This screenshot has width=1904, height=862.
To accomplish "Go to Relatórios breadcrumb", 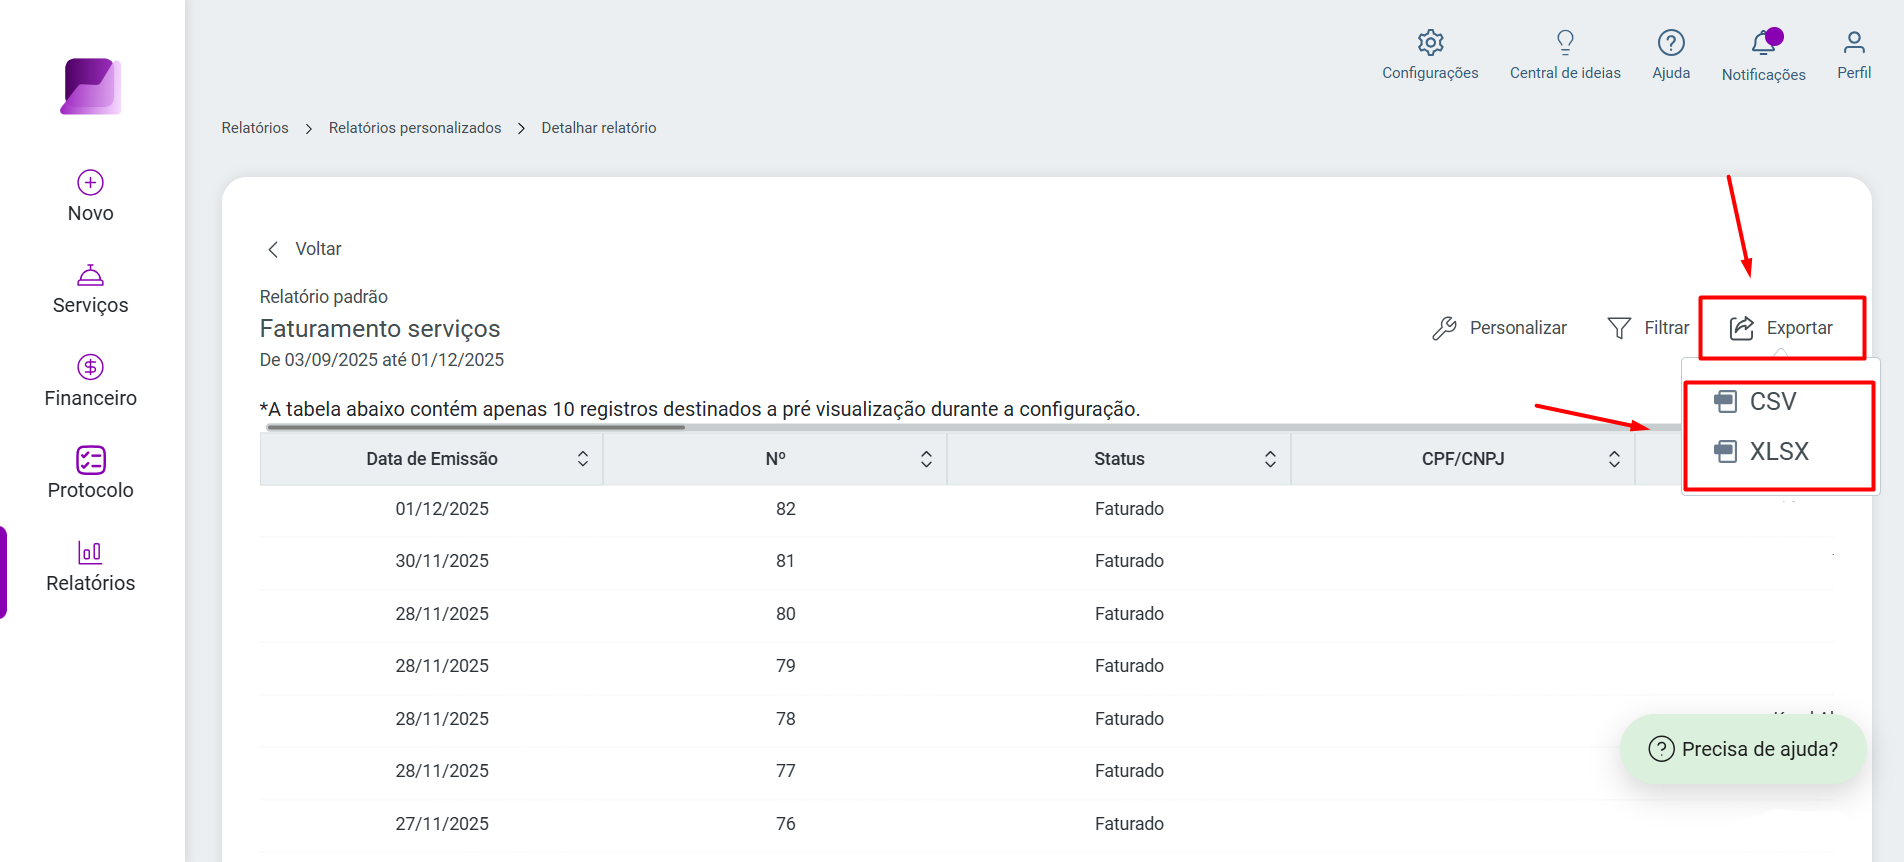I will pos(255,128).
